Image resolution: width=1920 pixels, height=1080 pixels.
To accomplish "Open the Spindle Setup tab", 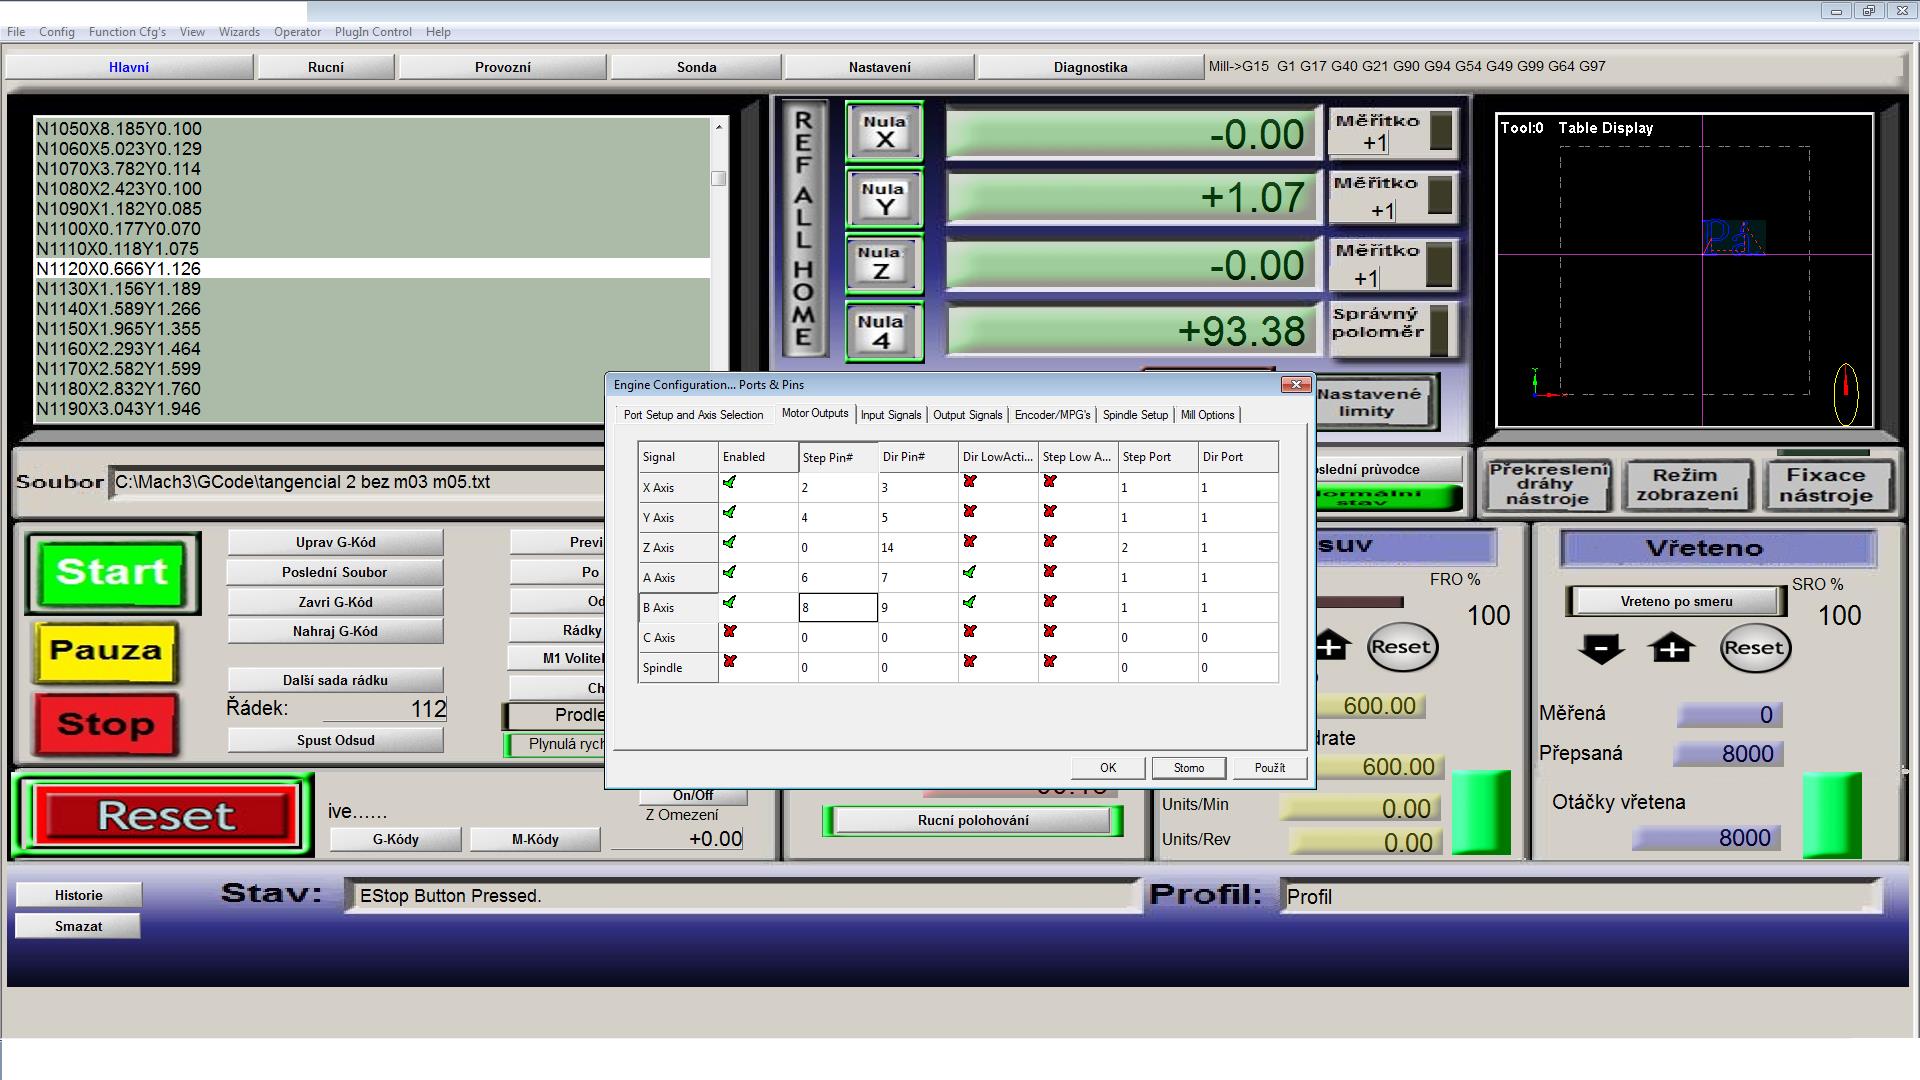I will point(1135,415).
